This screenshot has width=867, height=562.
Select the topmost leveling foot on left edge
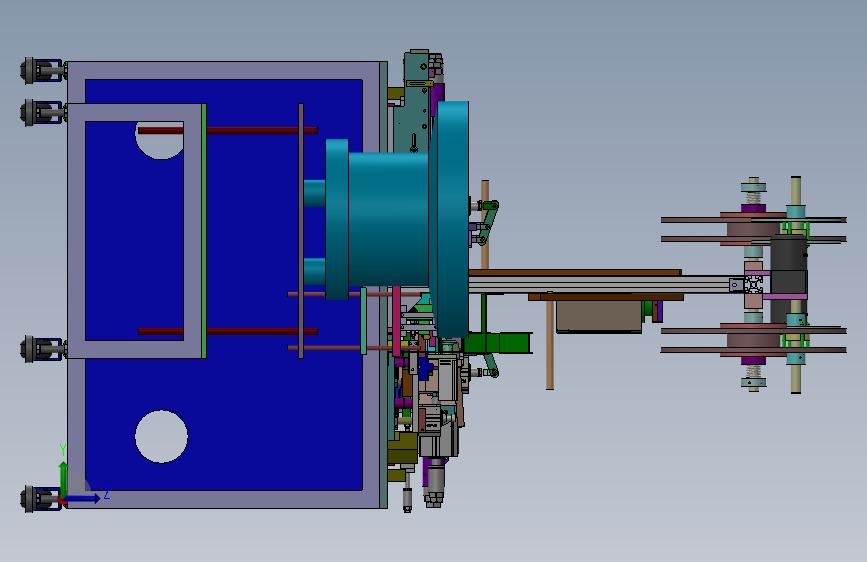click(43, 70)
